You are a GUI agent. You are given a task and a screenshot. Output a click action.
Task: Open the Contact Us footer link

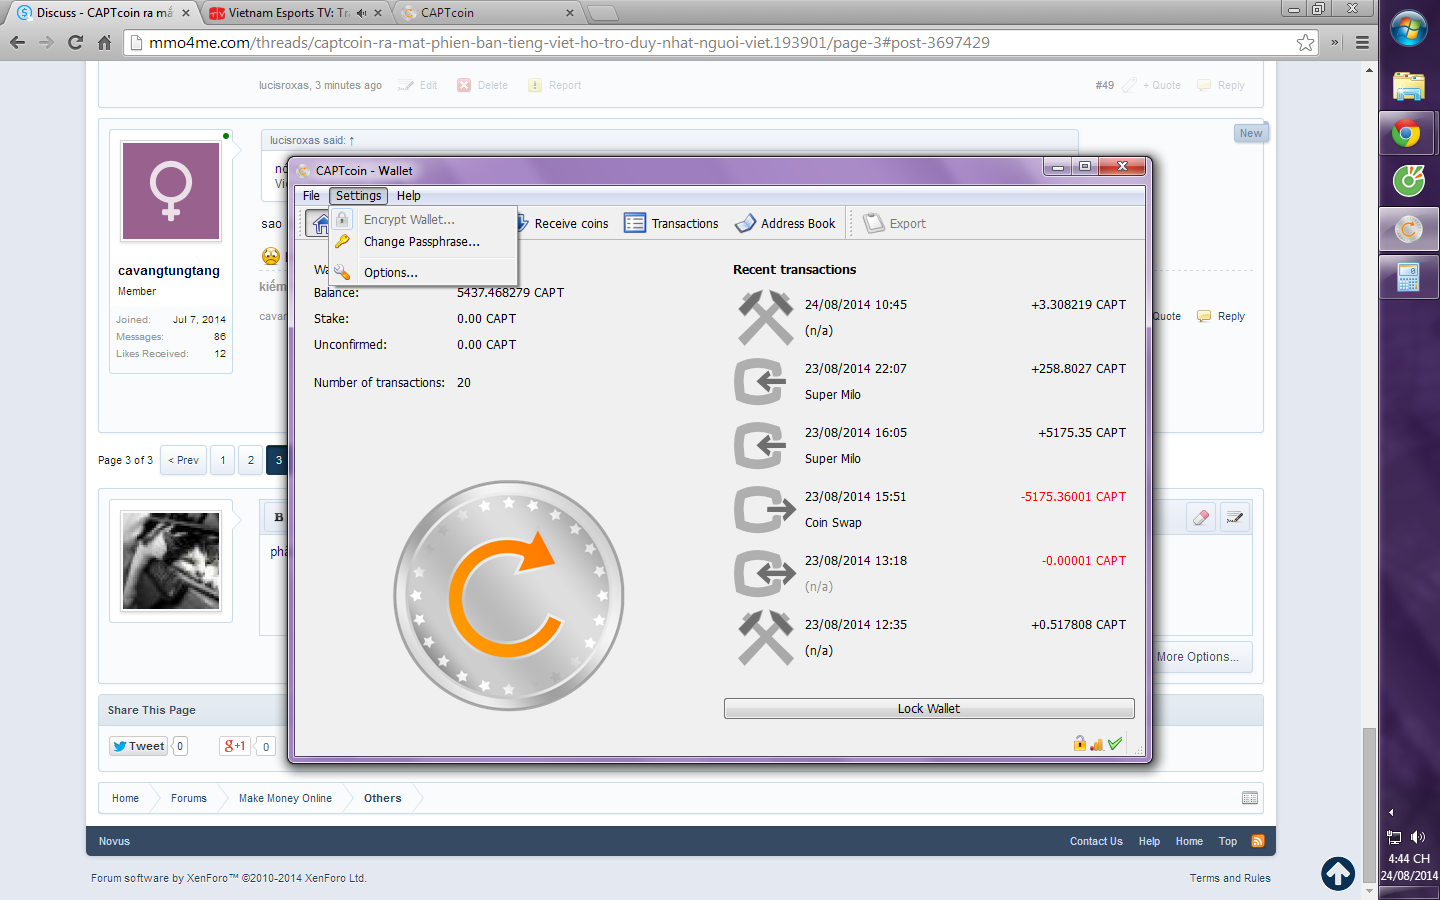tap(1096, 842)
